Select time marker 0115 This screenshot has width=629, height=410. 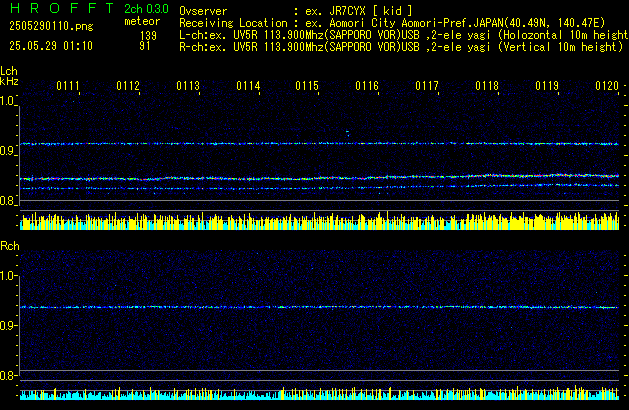click(307, 86)
